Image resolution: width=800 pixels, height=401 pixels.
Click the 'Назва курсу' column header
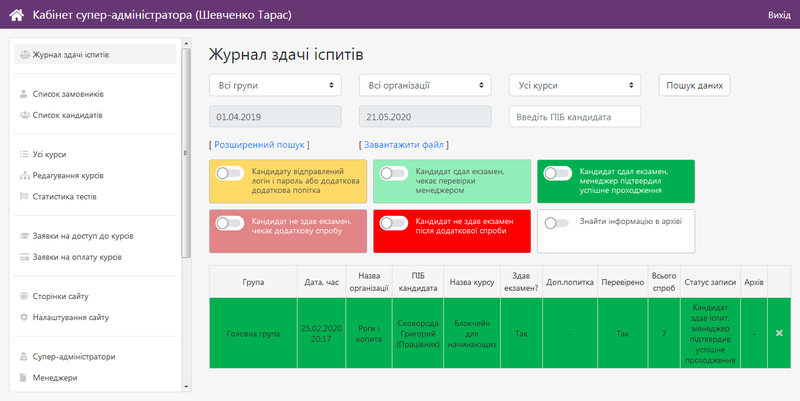point(472,282)
